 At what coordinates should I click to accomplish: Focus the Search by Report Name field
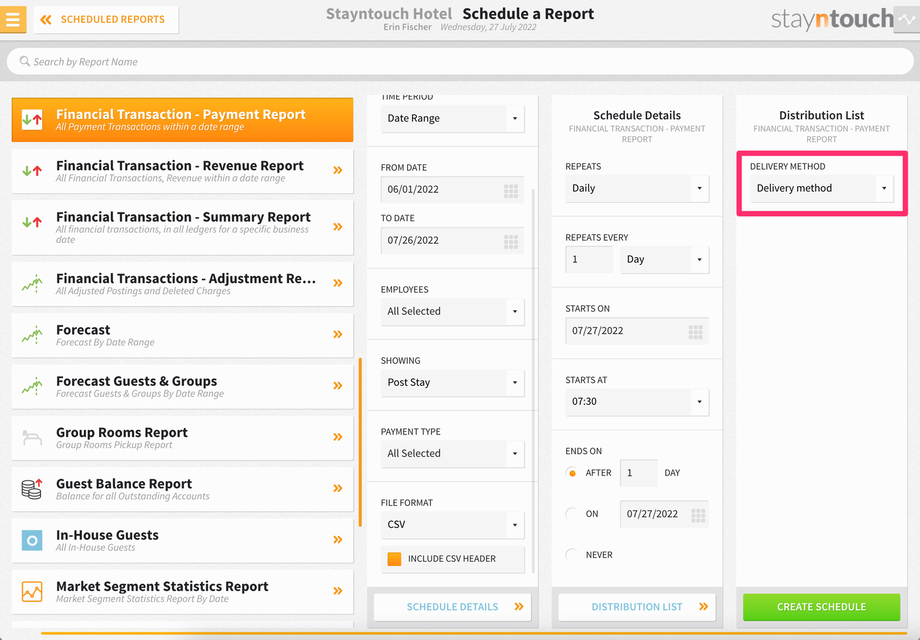coord(459,62)
